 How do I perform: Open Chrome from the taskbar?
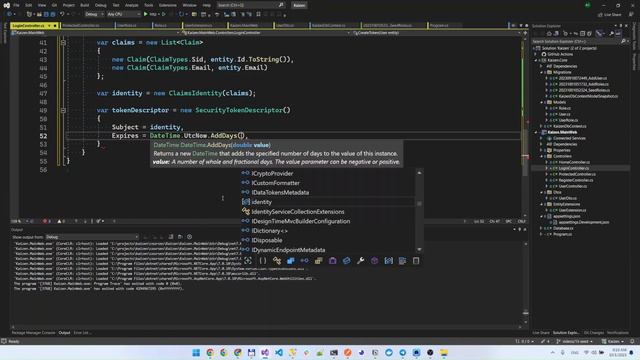point(210,352)
